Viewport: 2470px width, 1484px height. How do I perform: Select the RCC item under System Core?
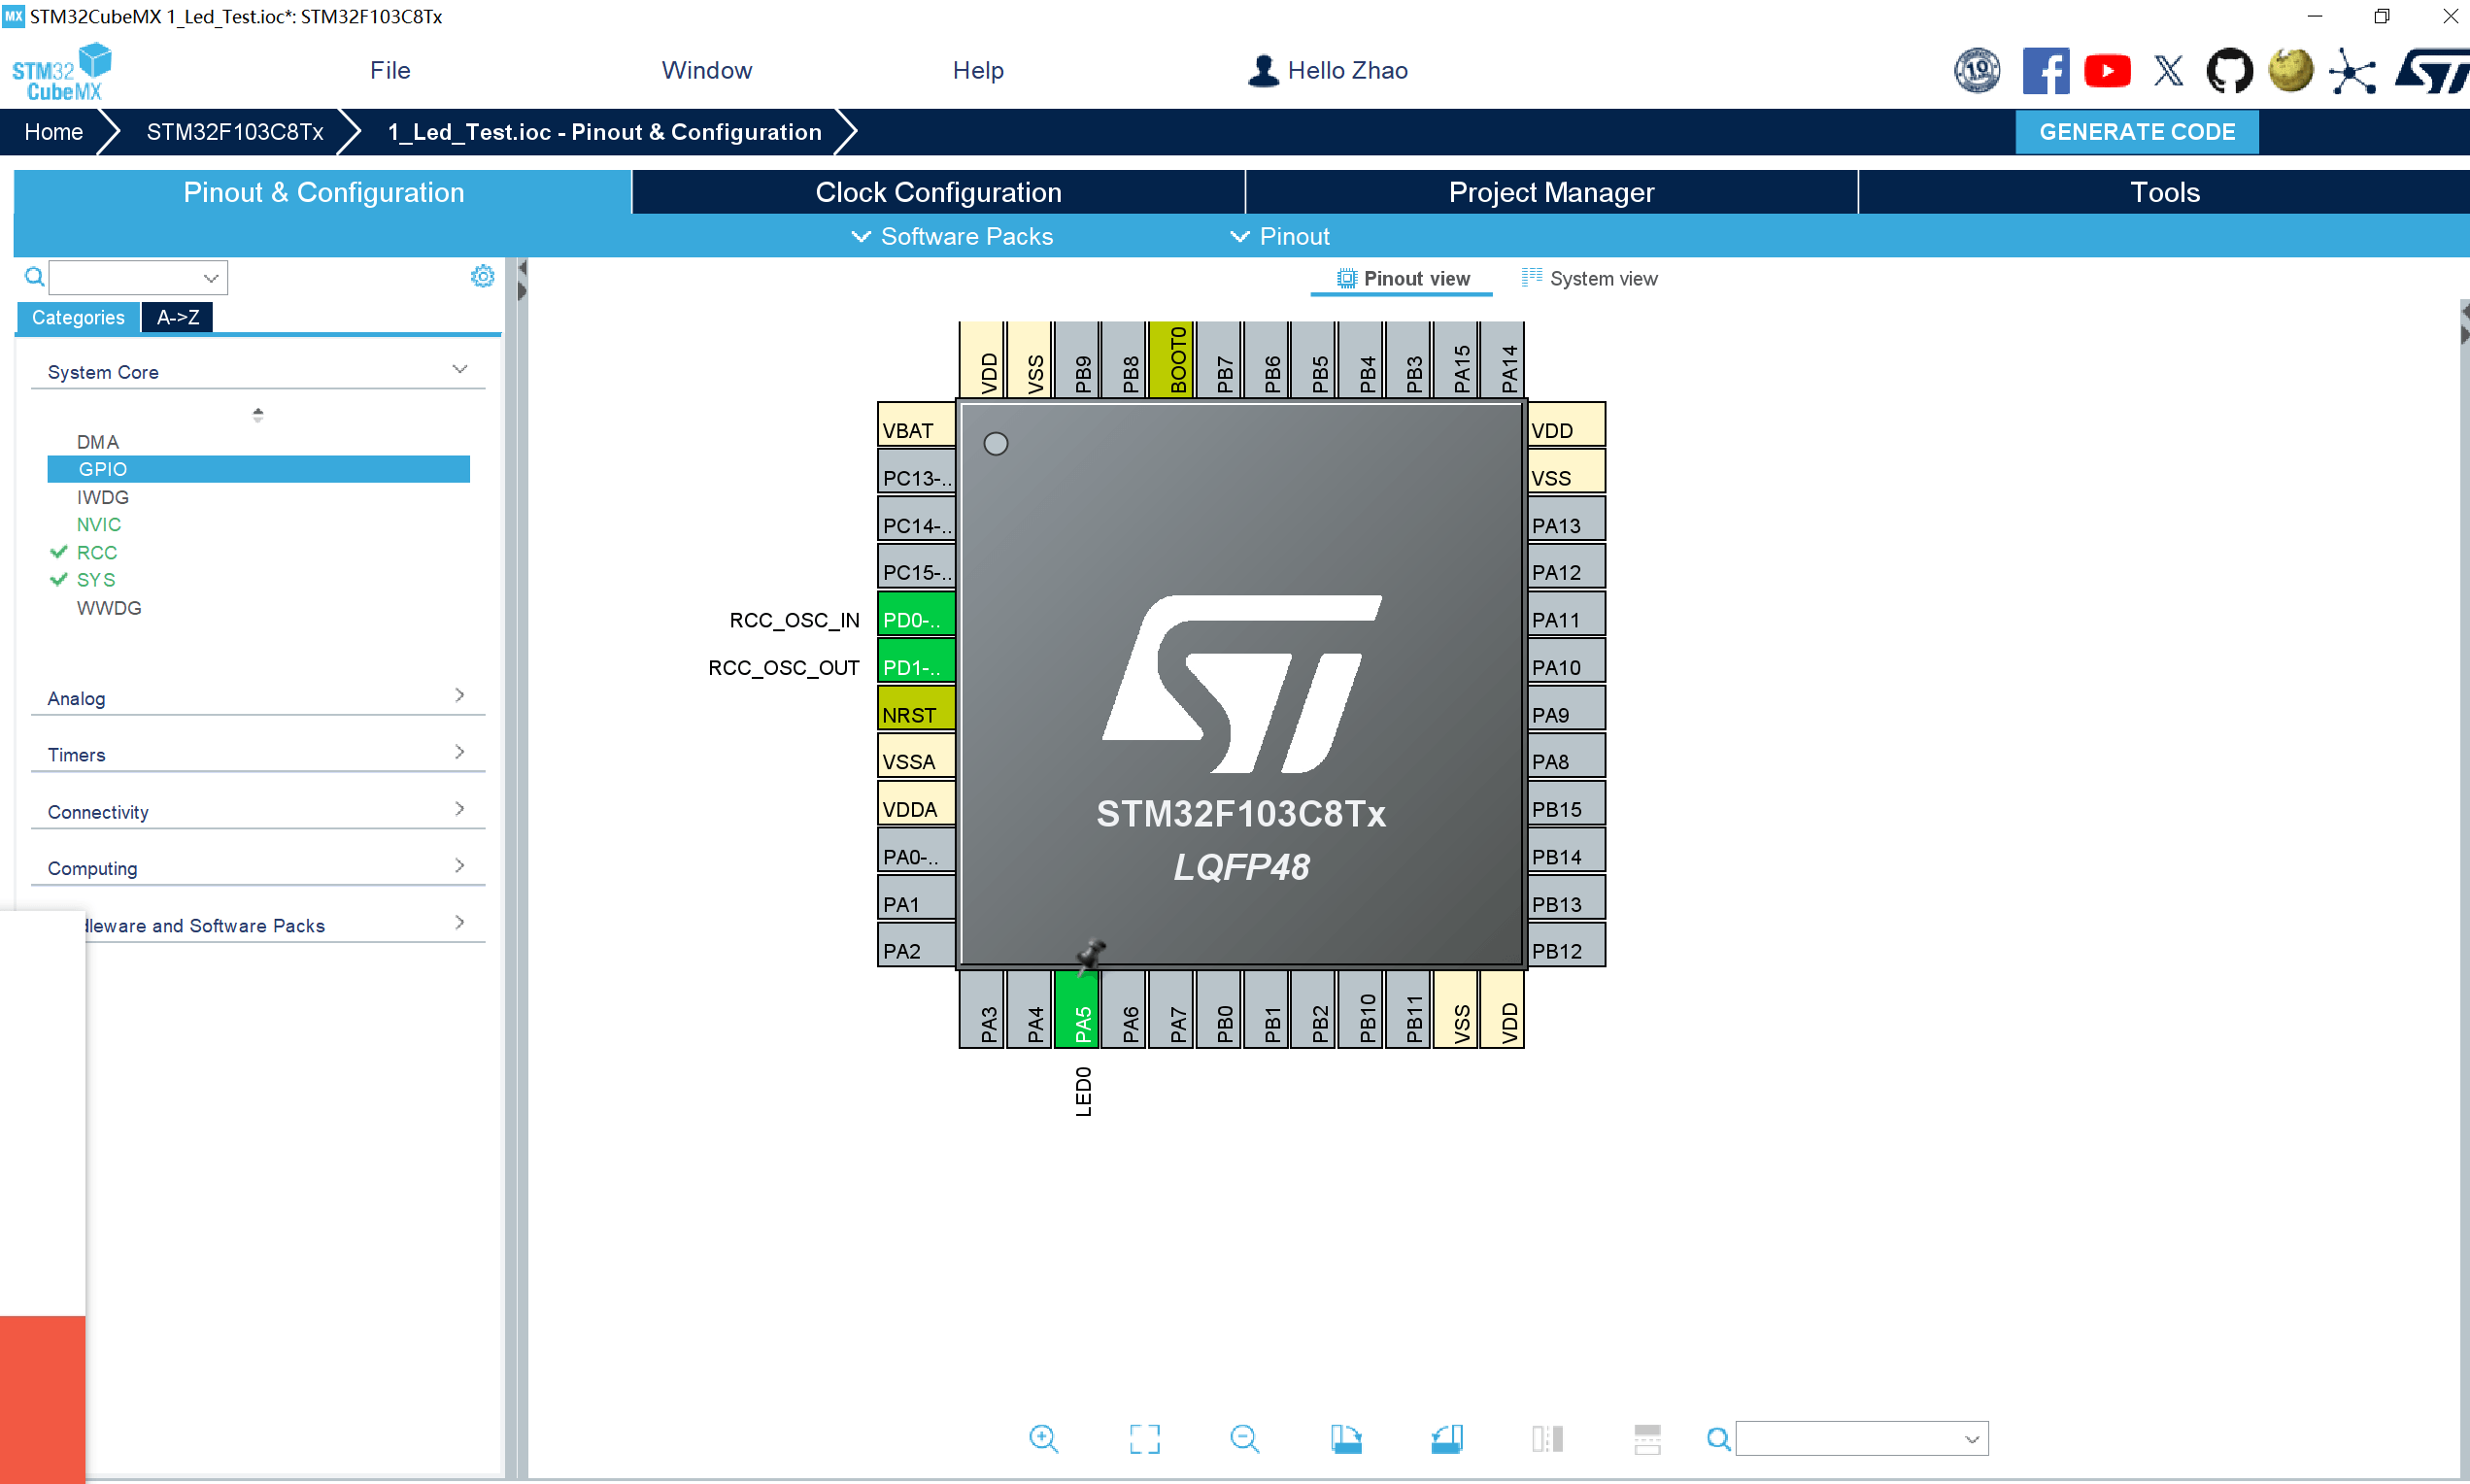(97, 552)
